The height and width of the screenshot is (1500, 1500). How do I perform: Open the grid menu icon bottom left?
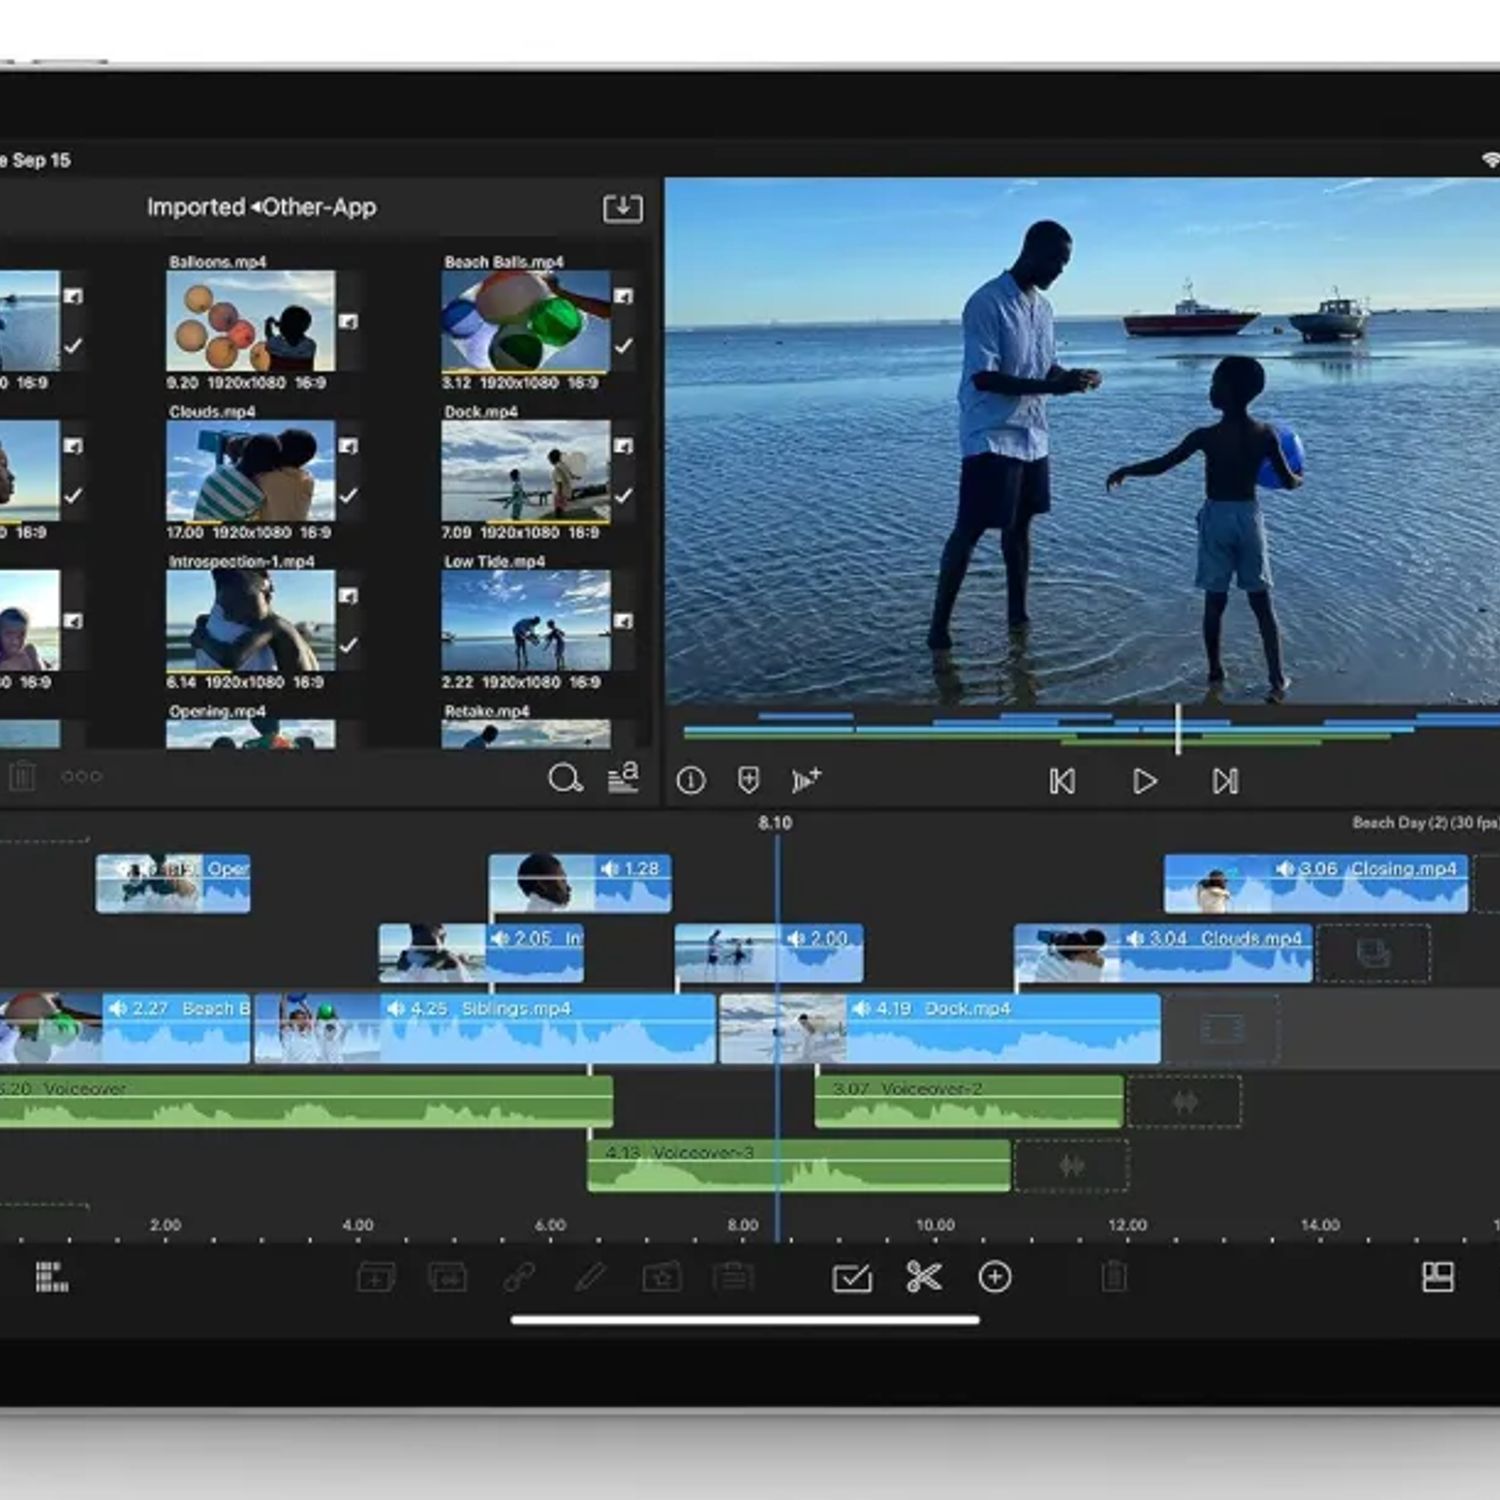tap(52, 1277)
